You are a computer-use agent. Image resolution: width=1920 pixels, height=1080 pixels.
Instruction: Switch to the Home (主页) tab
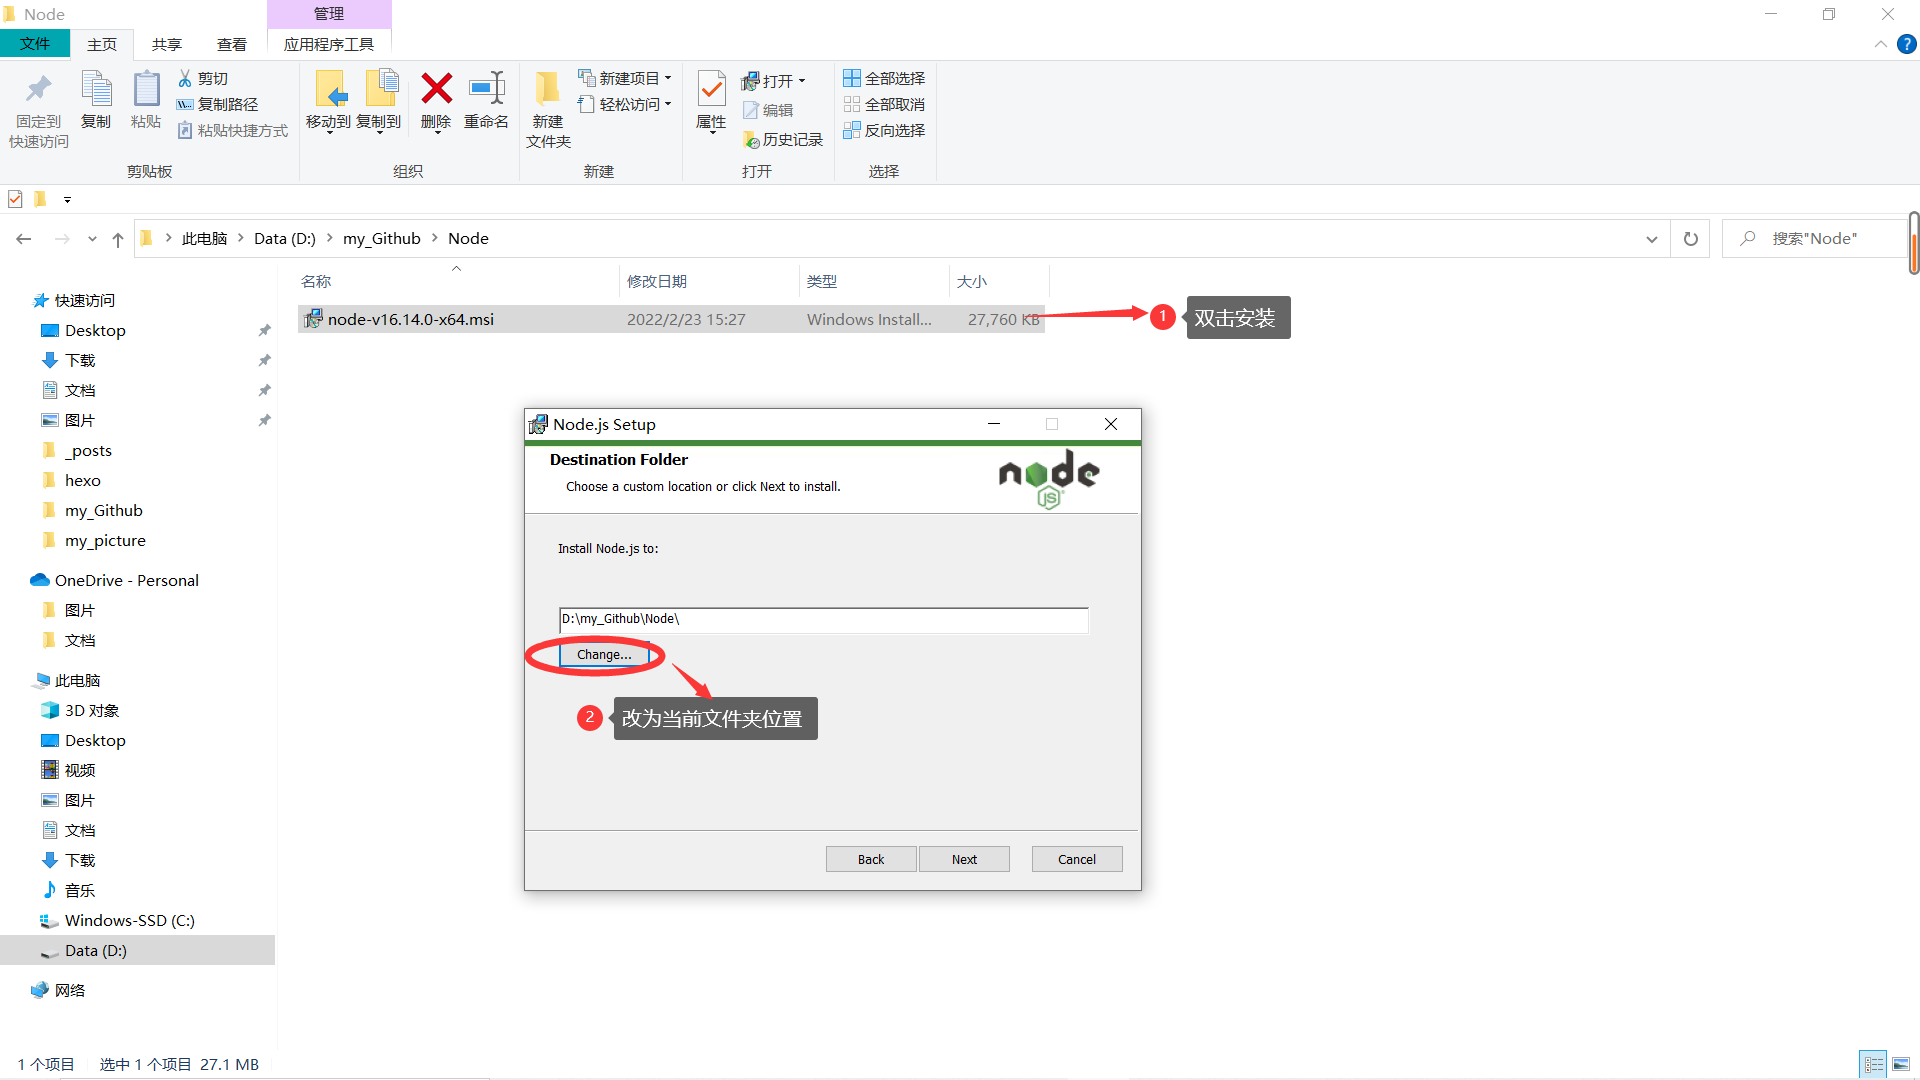click(x=102, y=44)
